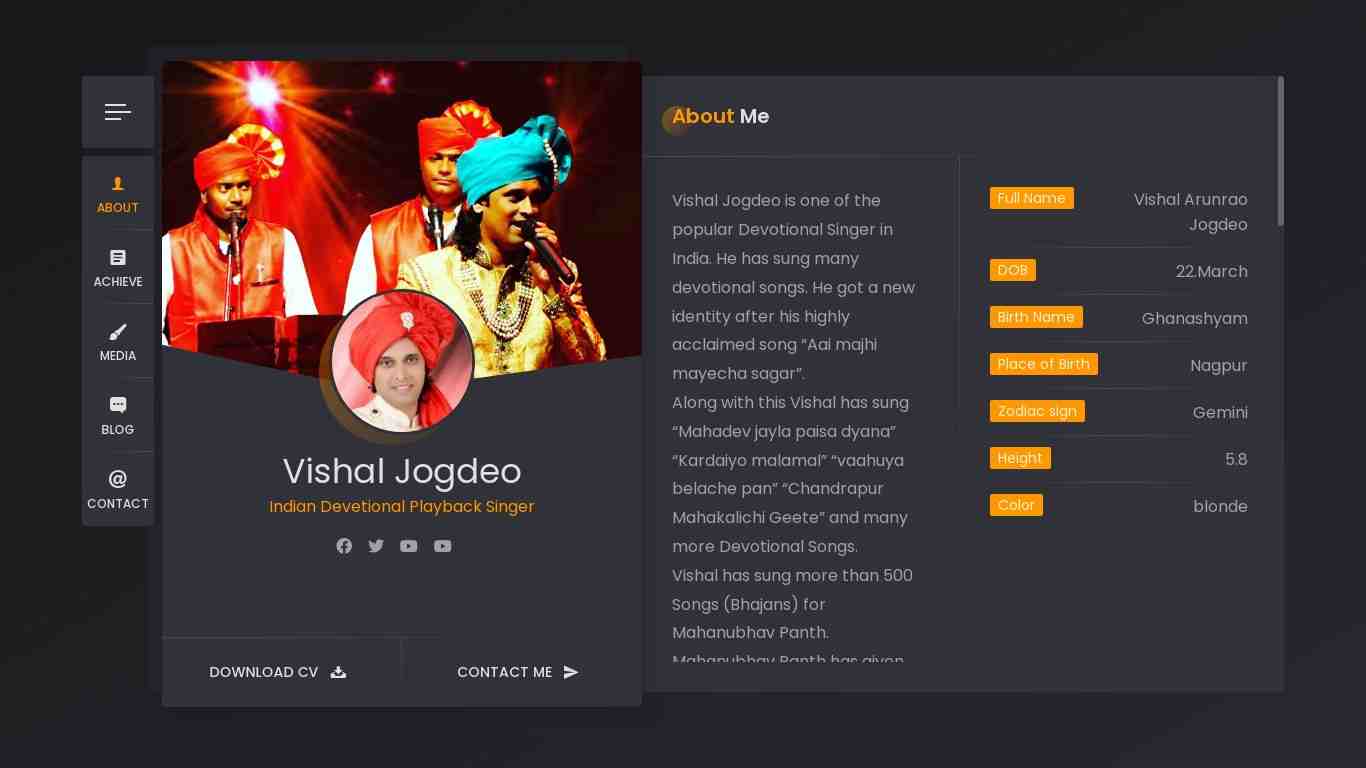Open the Blog section
The image size is (1366, 768).
(118, 416)
